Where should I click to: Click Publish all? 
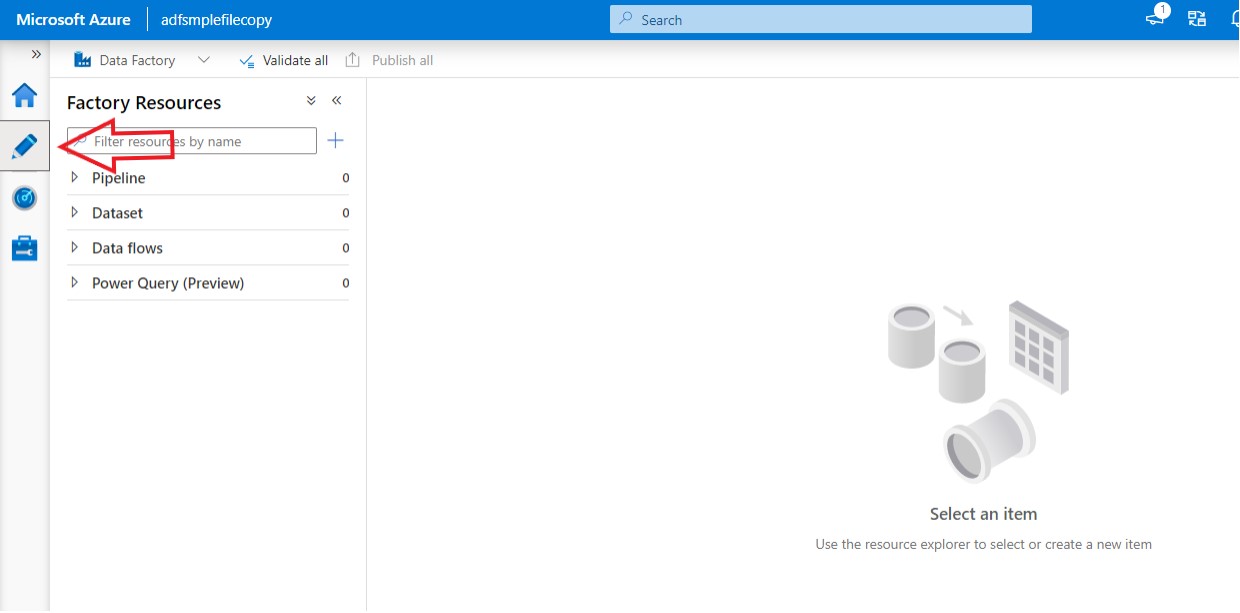click(389, 60)
